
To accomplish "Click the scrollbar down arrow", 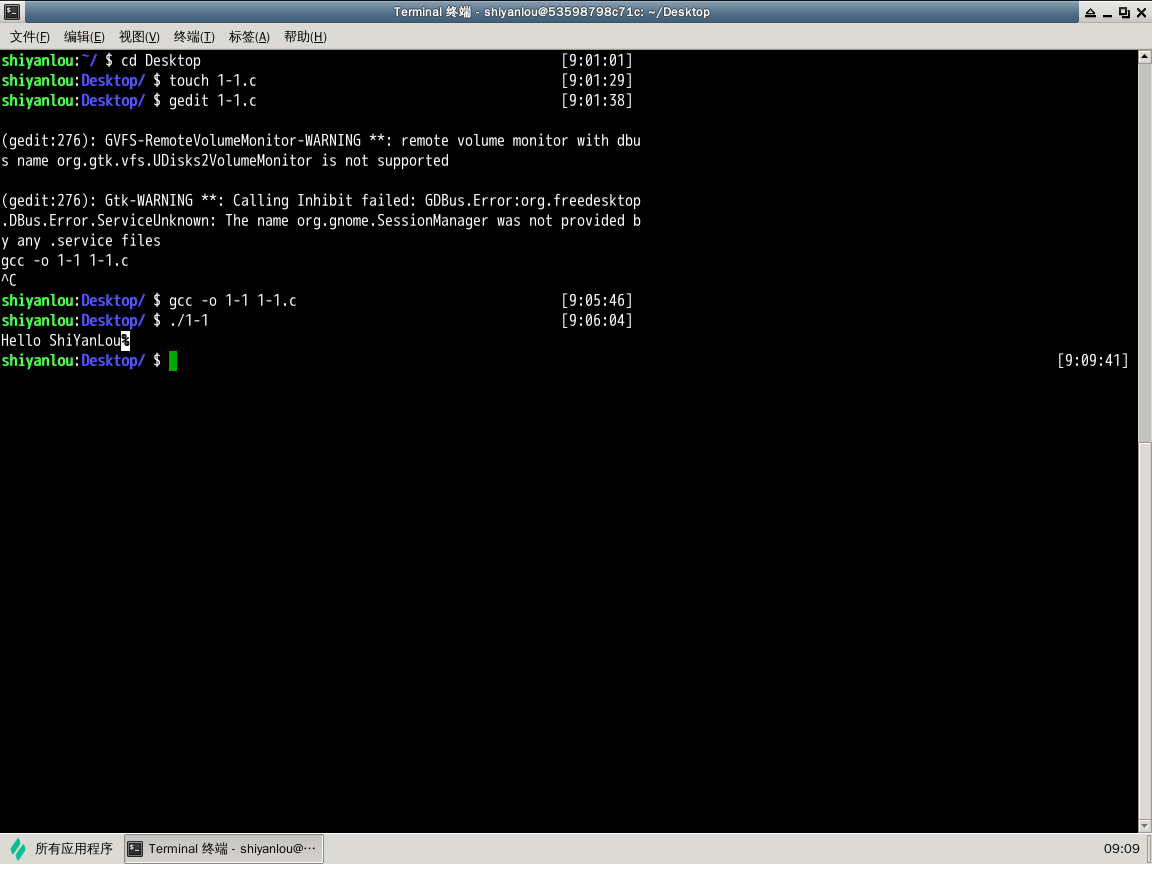I will 1145,825.
